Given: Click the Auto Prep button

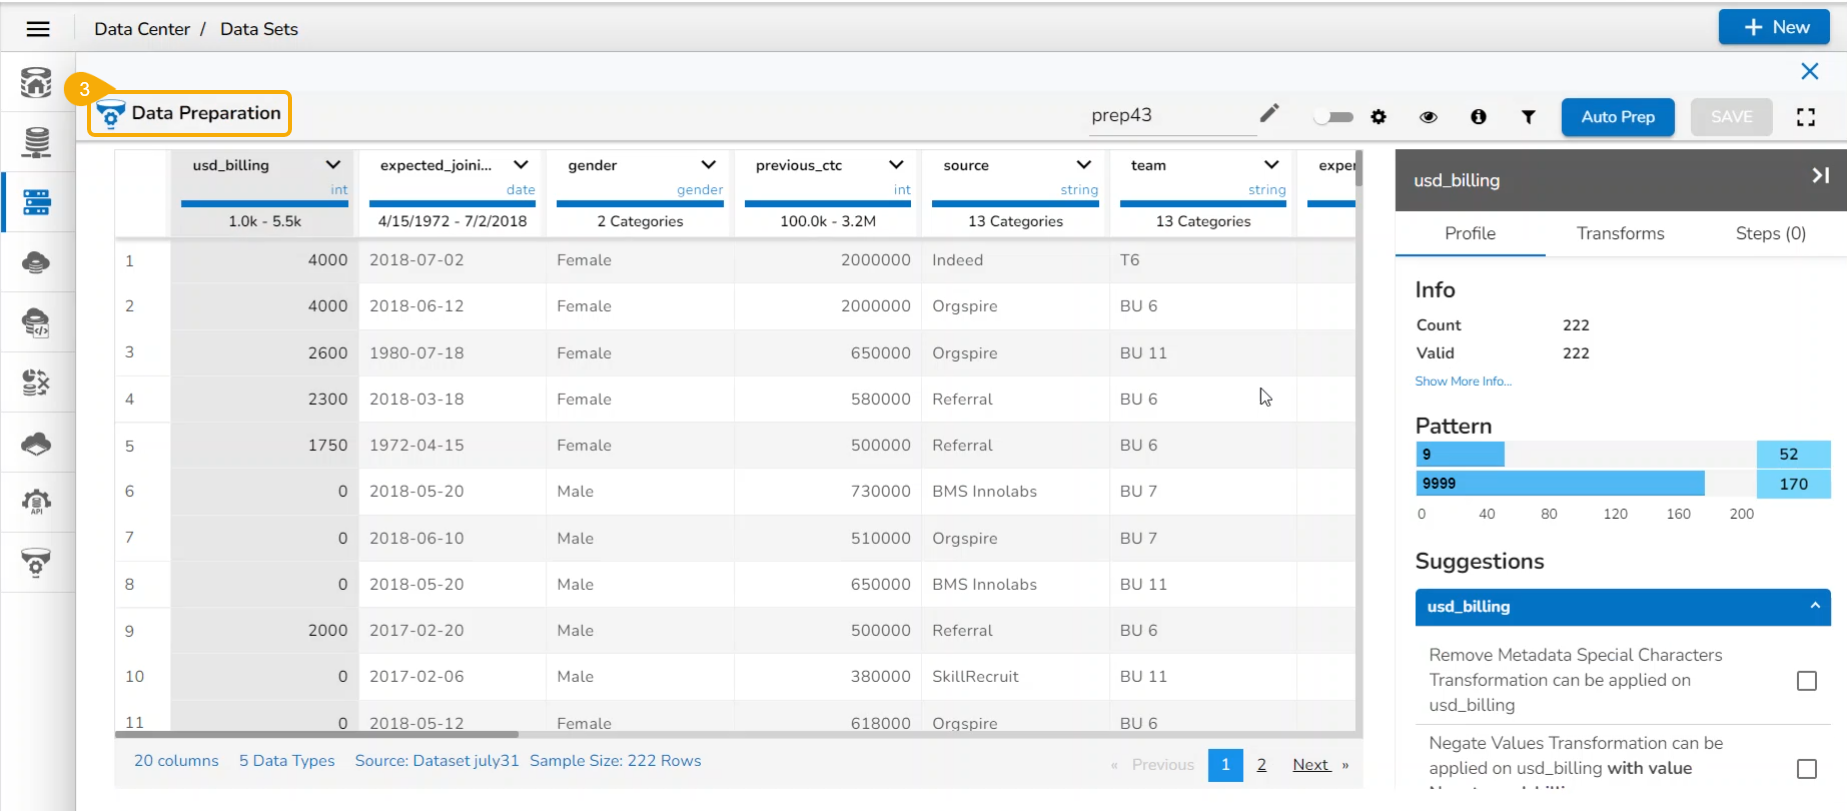Looking at the screenshot, I should [1617, 117].
